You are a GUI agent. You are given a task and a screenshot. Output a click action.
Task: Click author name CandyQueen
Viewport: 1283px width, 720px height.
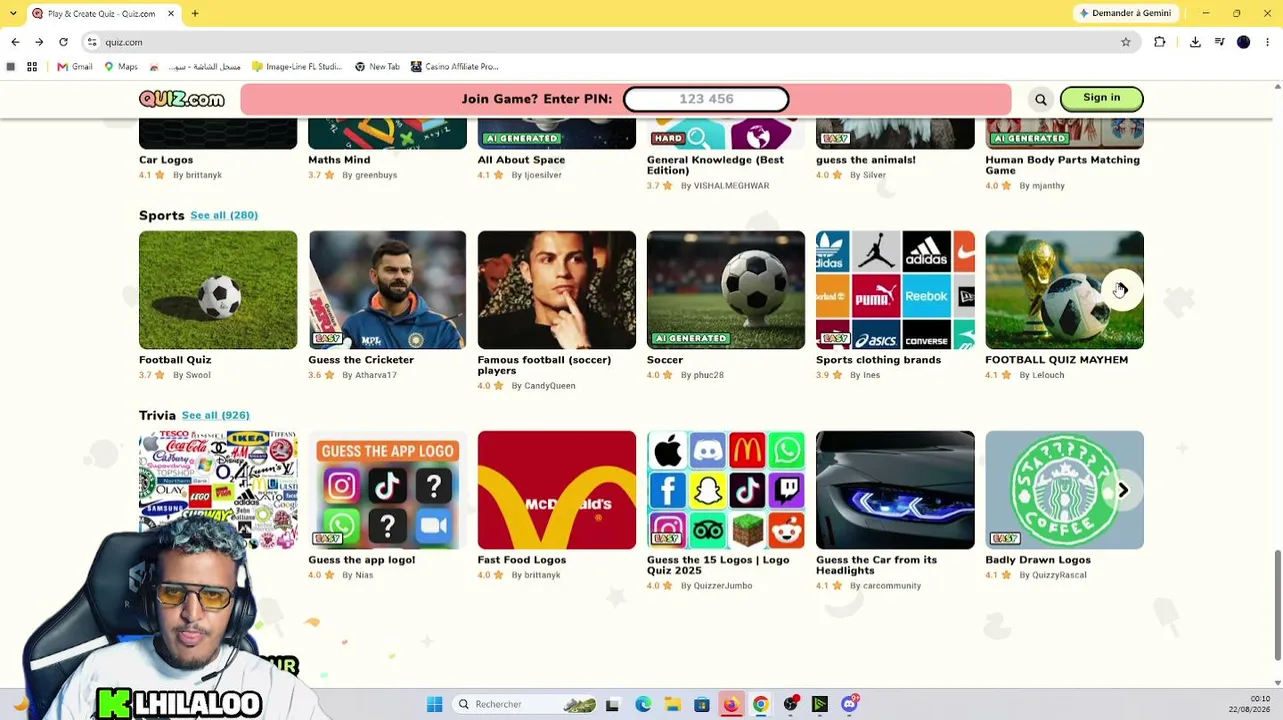click(x=549, y=386)
